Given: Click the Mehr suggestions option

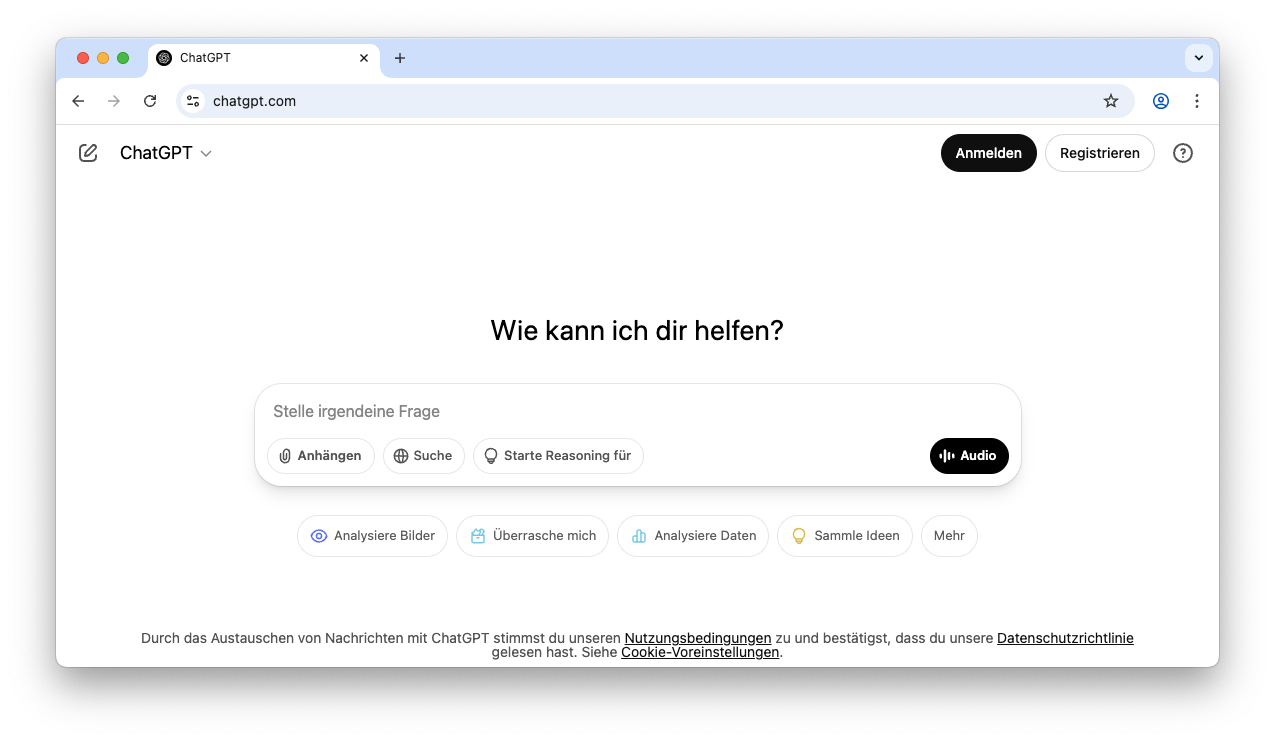Looking at the screenshot, I should [948, 536].
